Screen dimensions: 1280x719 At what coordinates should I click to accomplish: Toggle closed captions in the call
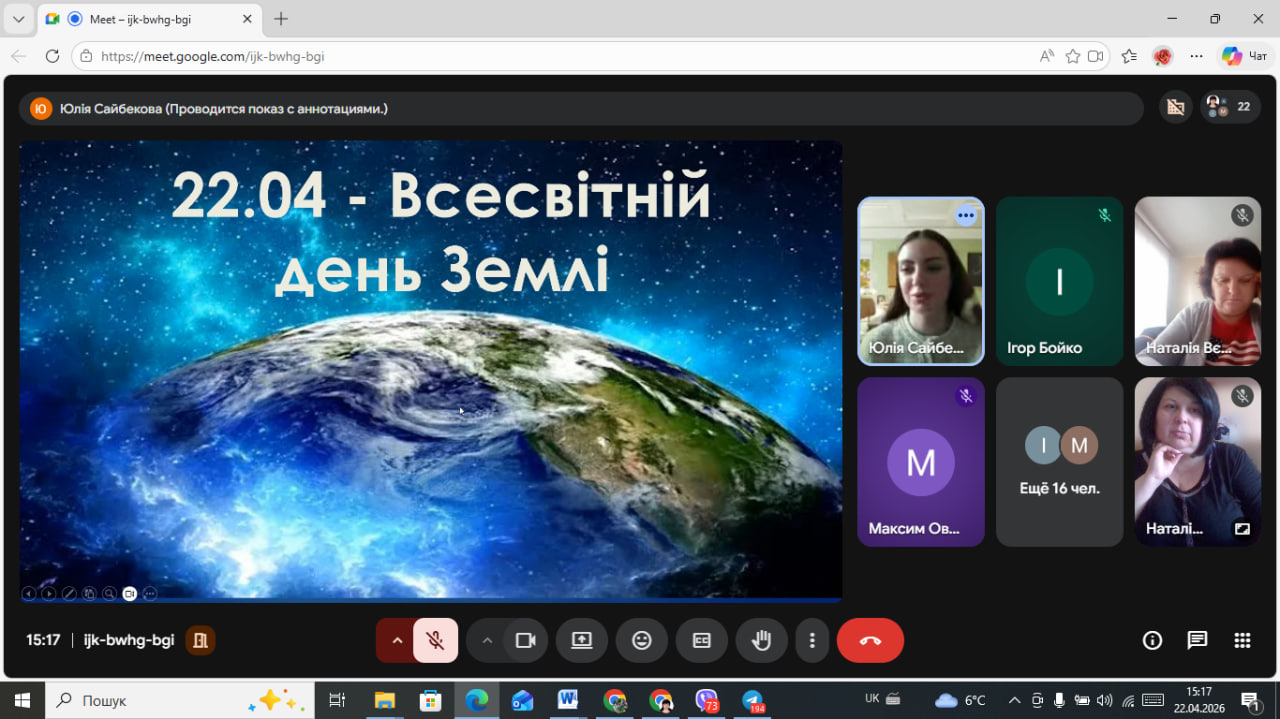point(702,641)
